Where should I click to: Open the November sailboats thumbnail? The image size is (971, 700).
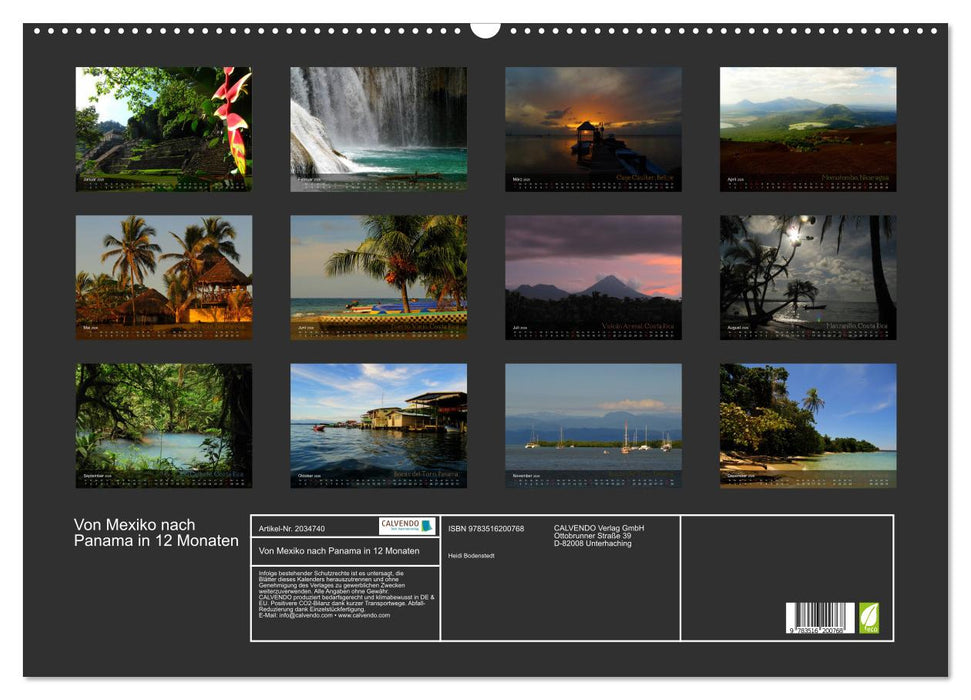tap(593, 425)
